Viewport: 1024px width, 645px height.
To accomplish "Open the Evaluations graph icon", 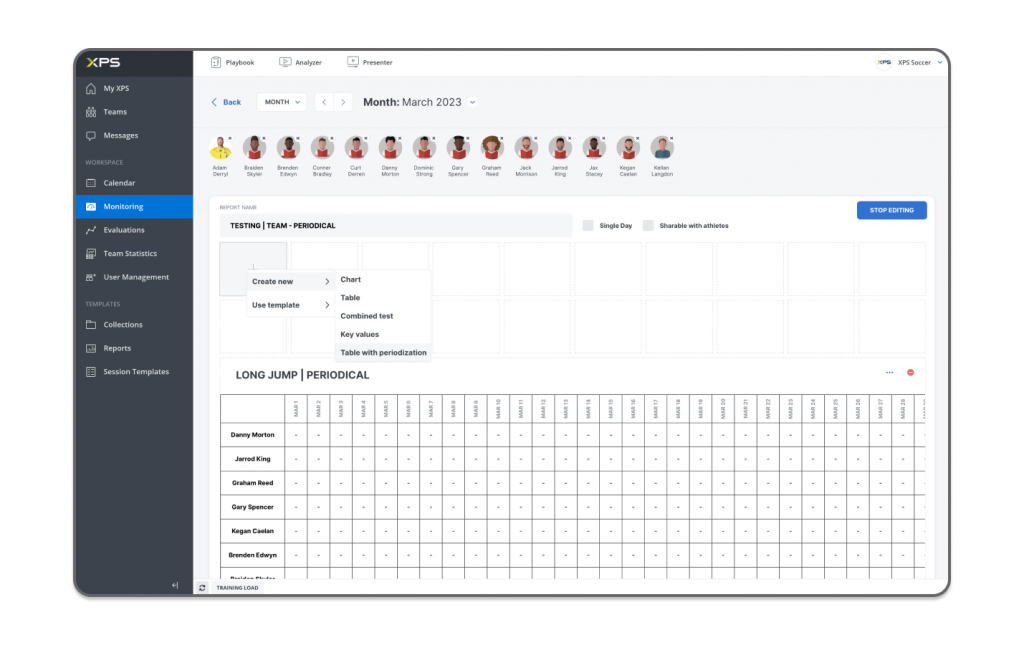I will coord(91,230).
